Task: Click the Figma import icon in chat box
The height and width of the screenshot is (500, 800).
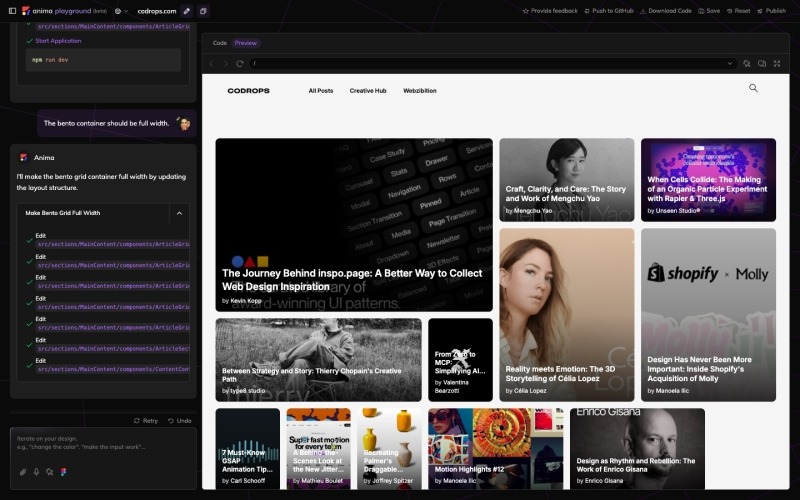Action: click(63, 471)
